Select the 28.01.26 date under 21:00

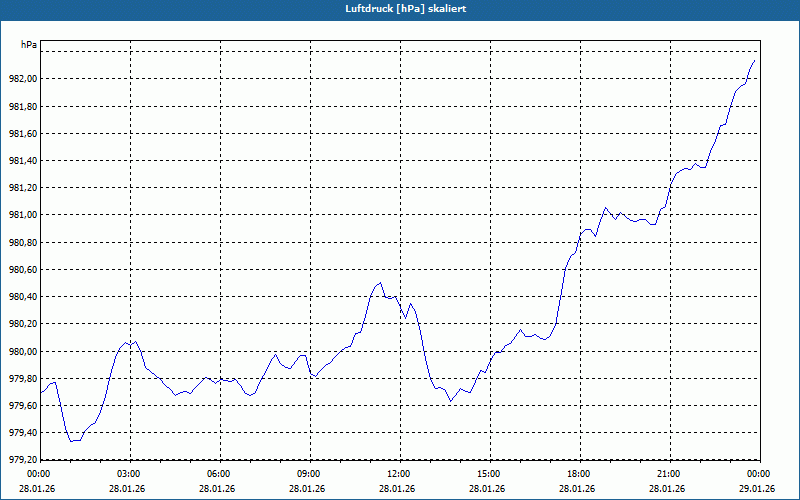pos(667,489)
